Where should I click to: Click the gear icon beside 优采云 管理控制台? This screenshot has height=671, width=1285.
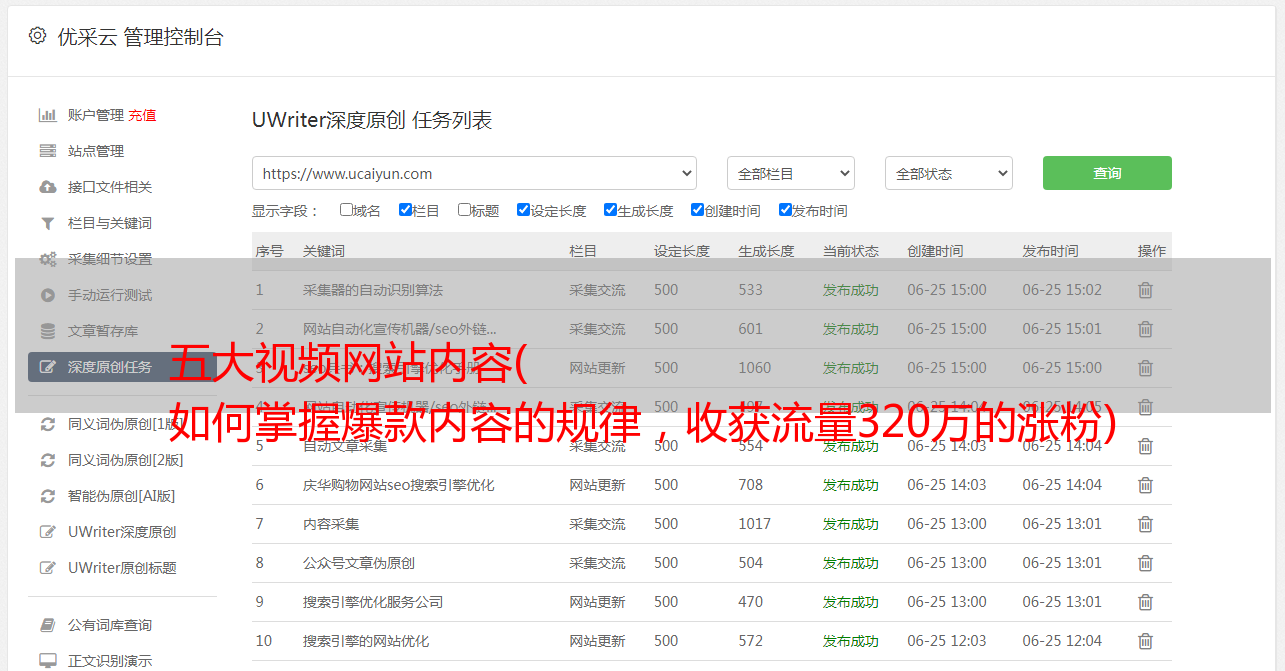coord(37,36)
